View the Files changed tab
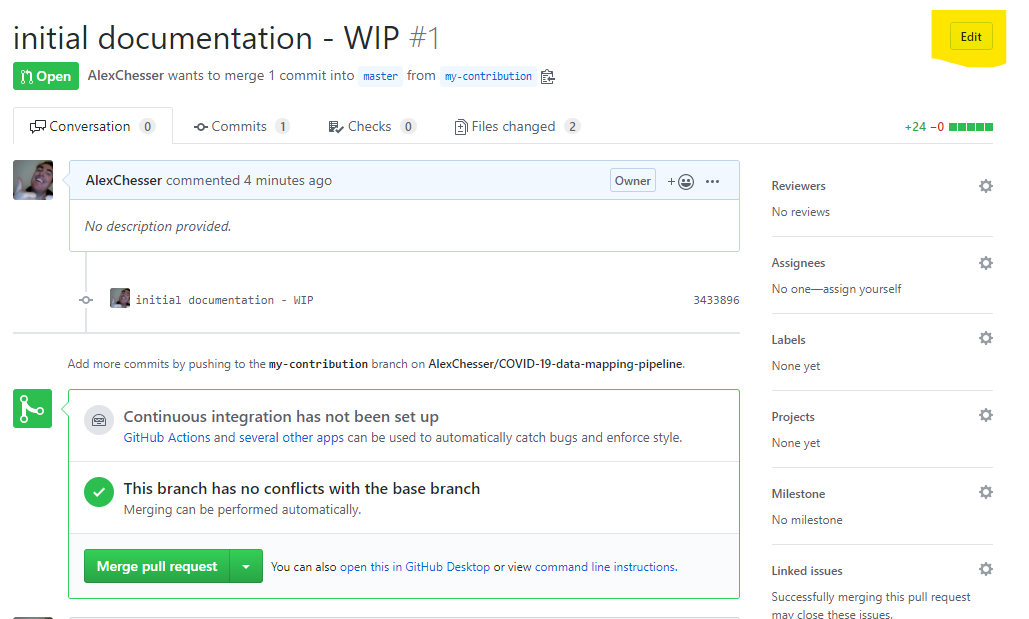 517,126
